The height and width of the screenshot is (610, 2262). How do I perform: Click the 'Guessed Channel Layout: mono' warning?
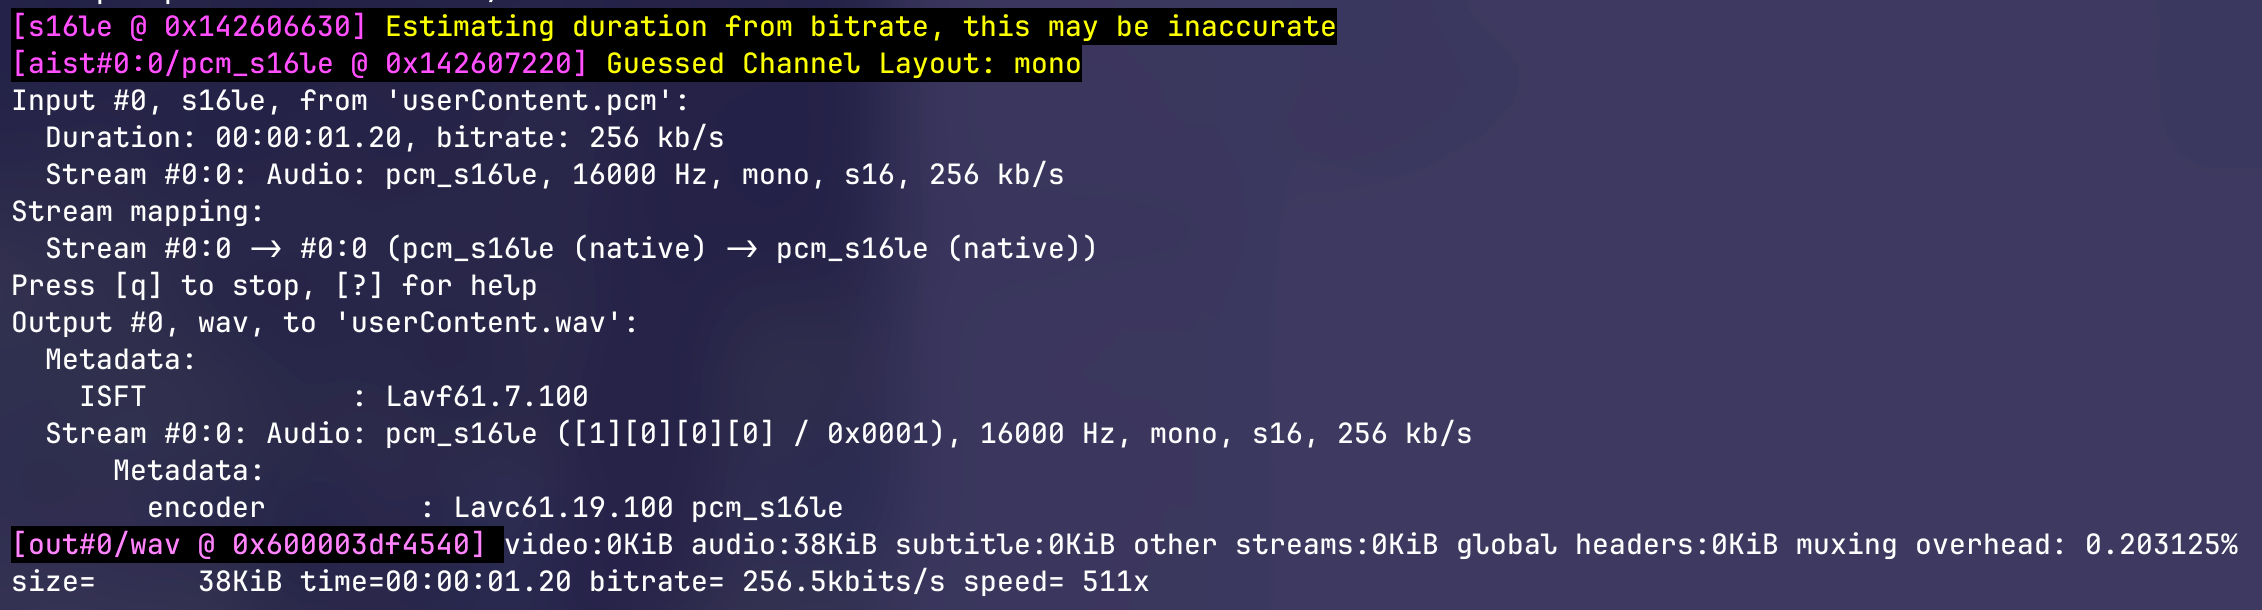point(843,64)
